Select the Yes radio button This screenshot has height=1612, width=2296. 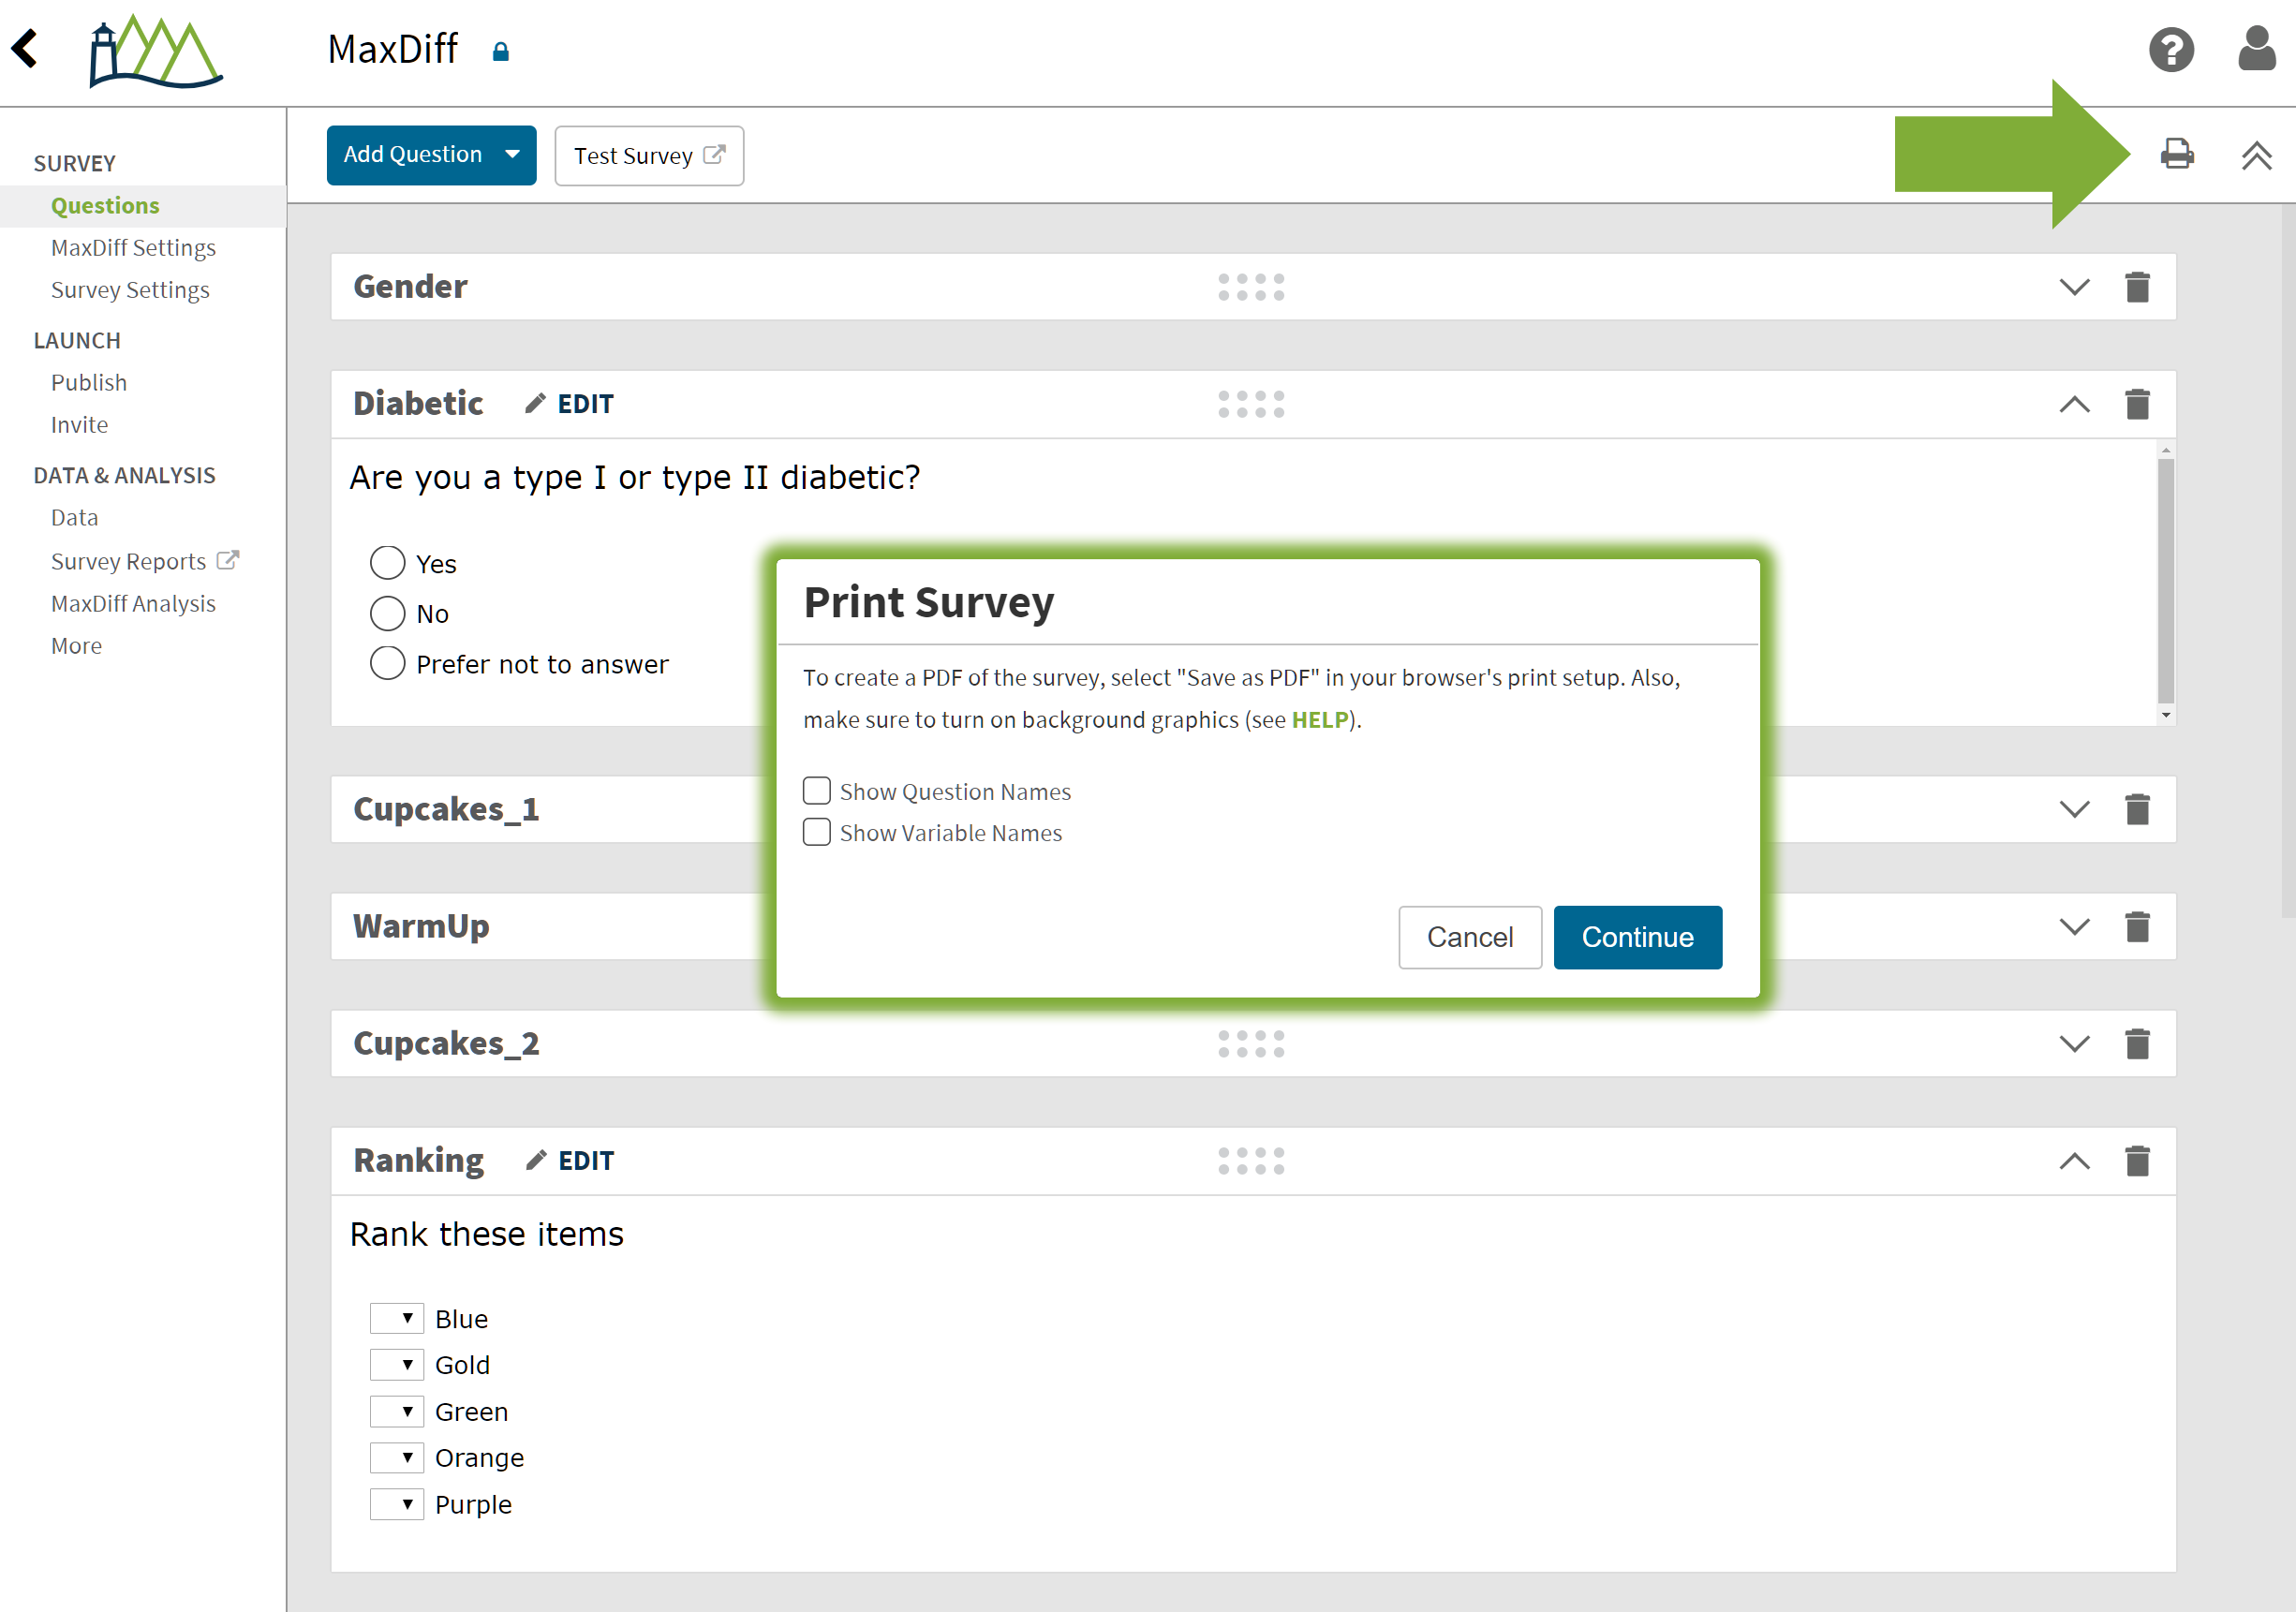[386, 562]
